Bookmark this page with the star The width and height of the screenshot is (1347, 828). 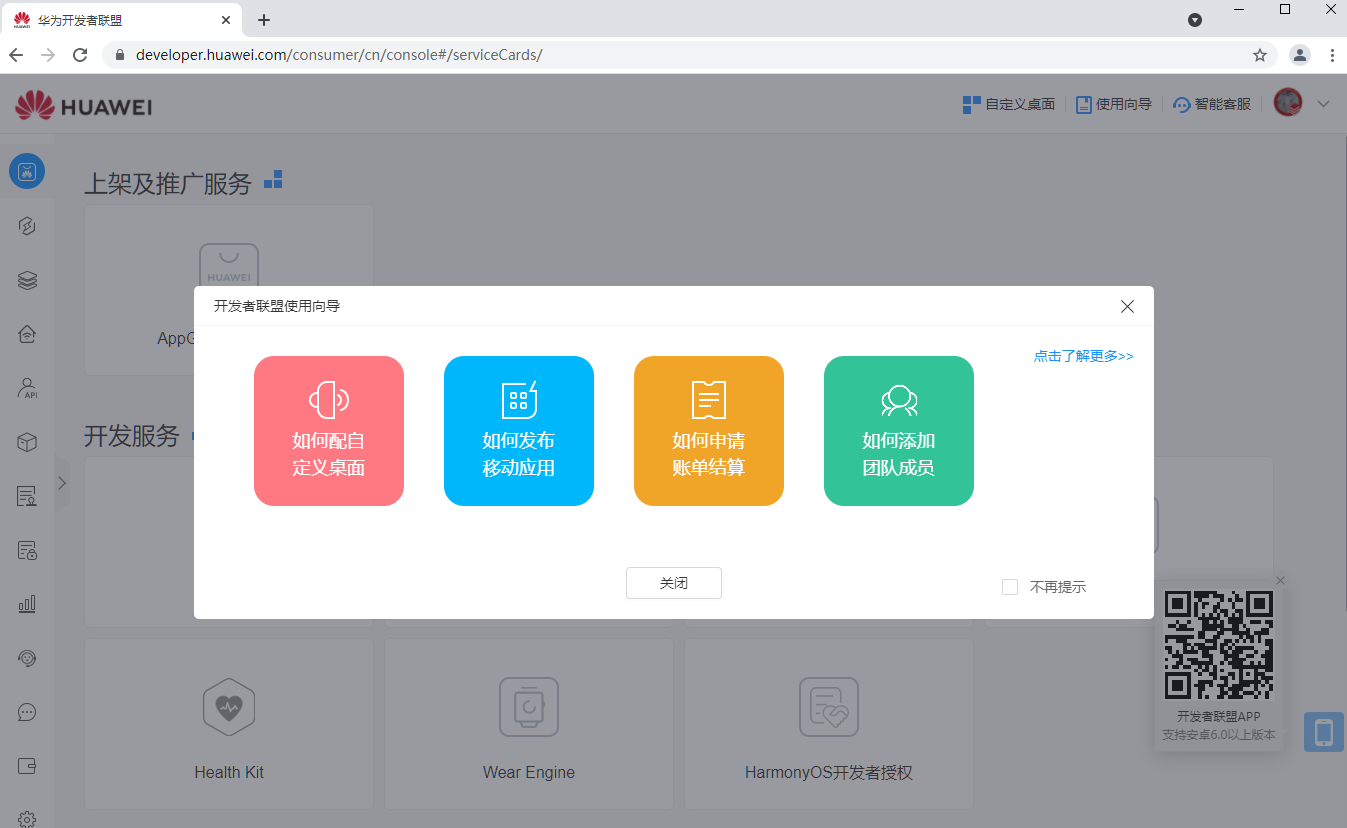1260,55
